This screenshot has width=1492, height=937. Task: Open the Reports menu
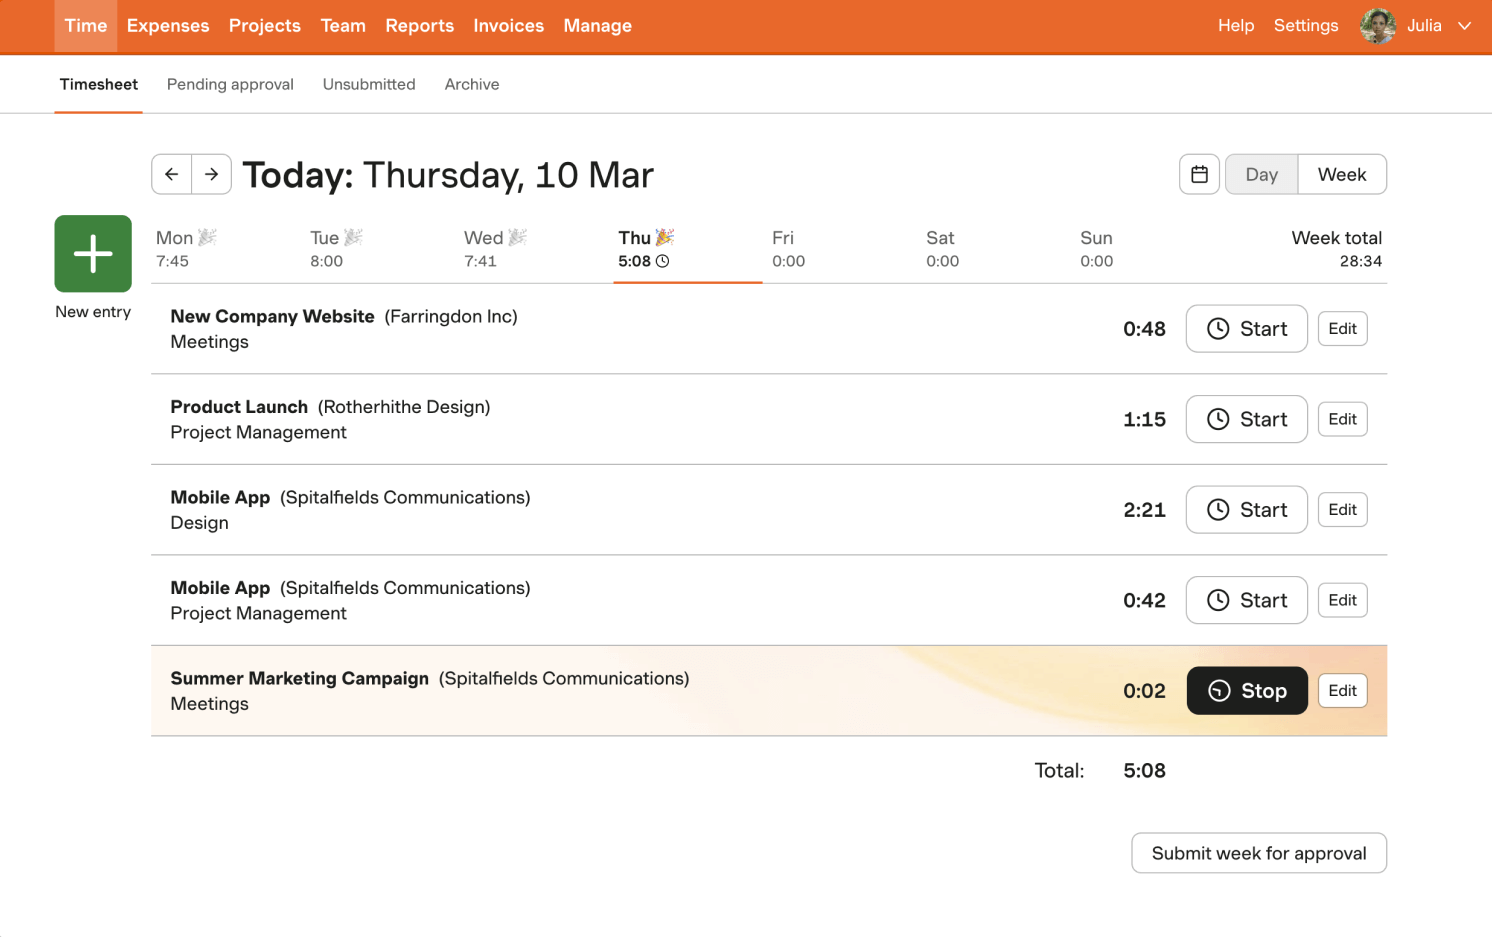[x=420, y=26]
